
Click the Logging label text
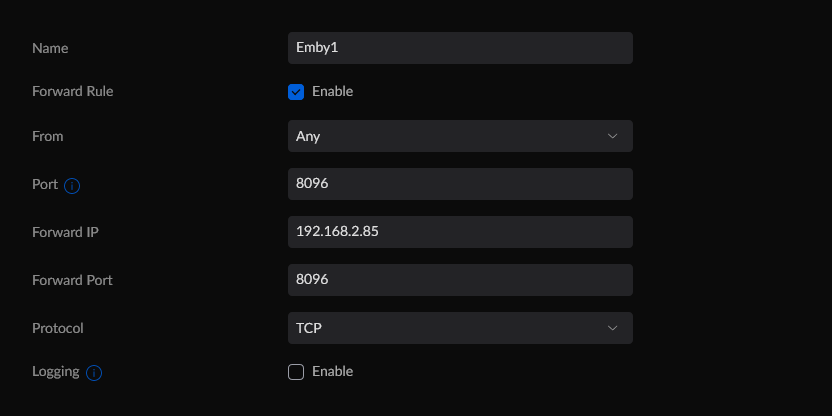click(x=56, y=372)
